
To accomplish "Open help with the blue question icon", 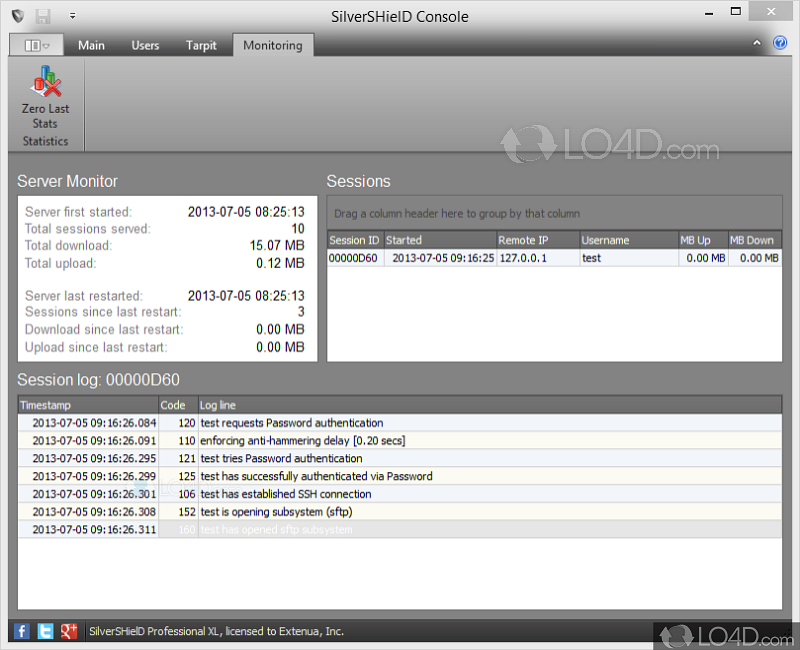I will click(780, 43).
